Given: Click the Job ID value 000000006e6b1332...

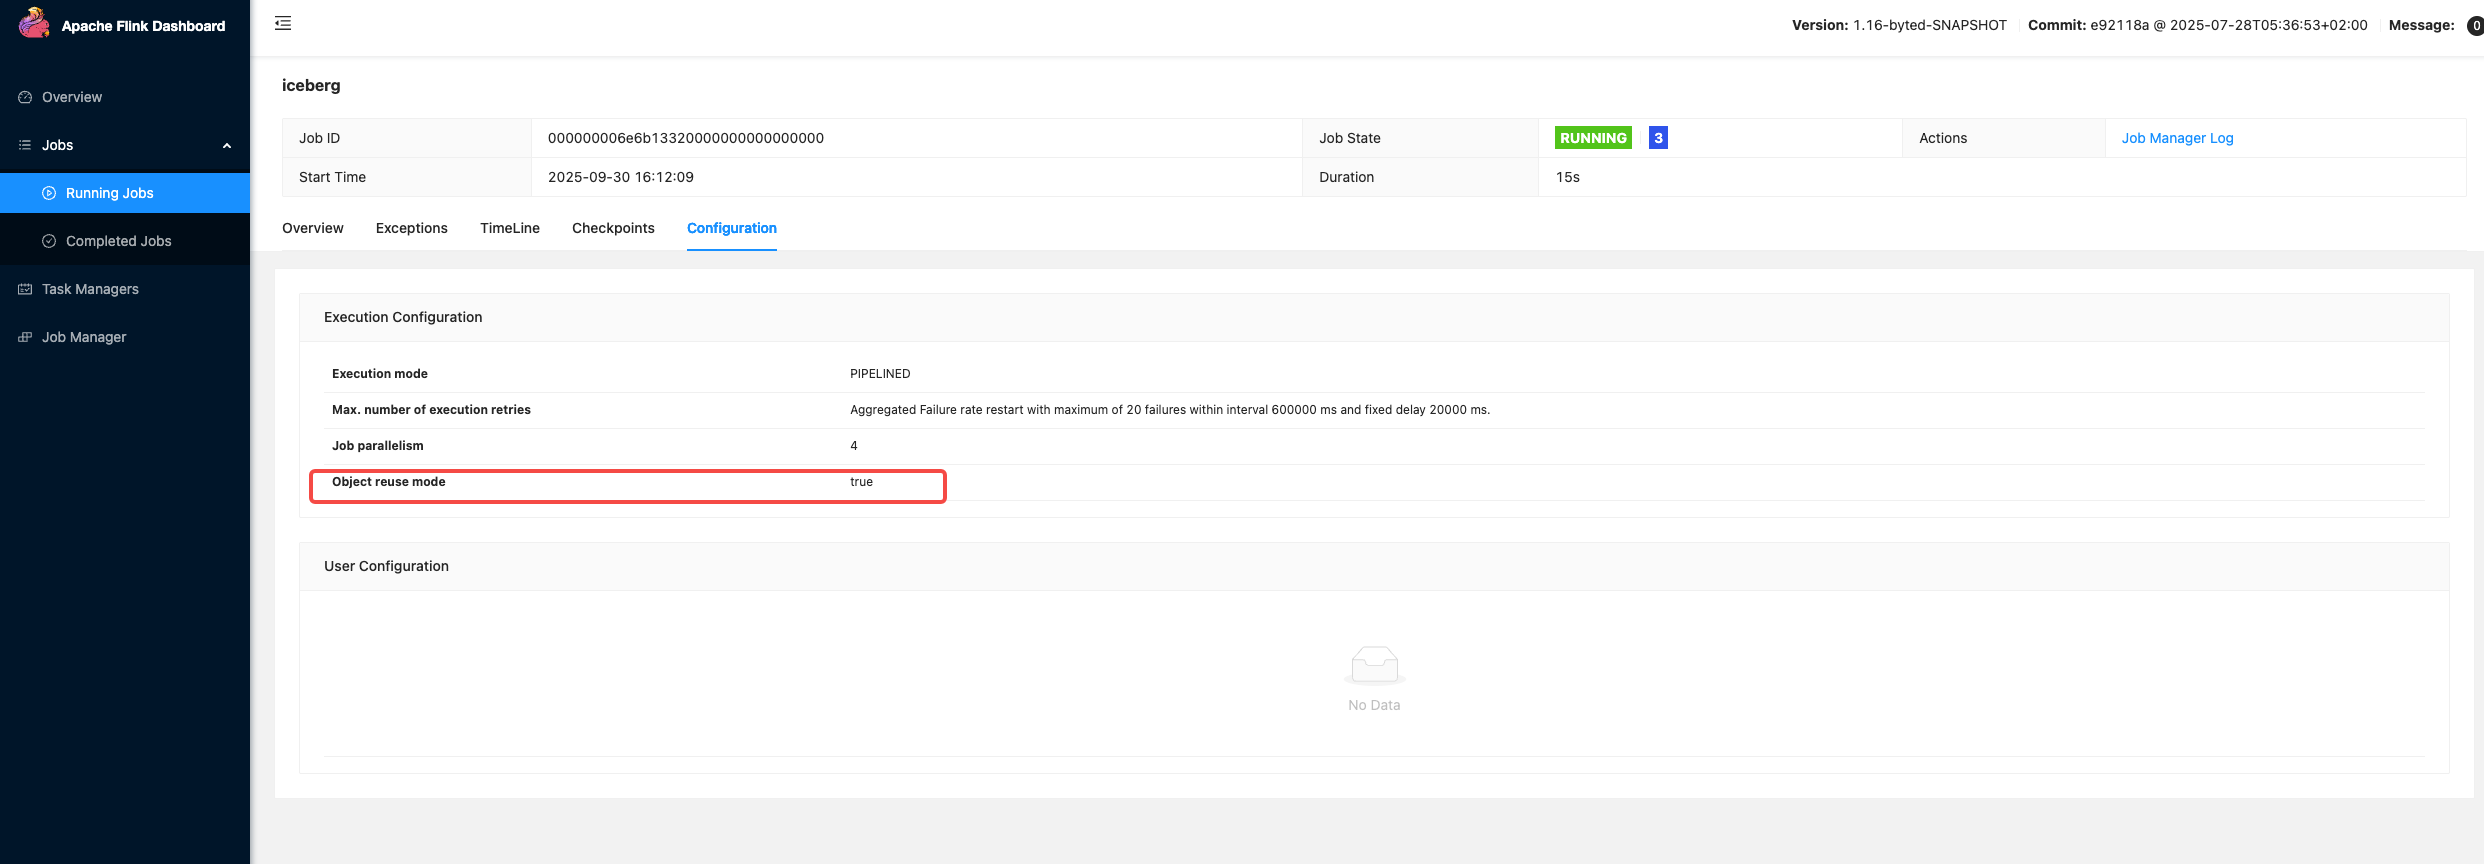Looking at the screenshot, I should point(686,138).
